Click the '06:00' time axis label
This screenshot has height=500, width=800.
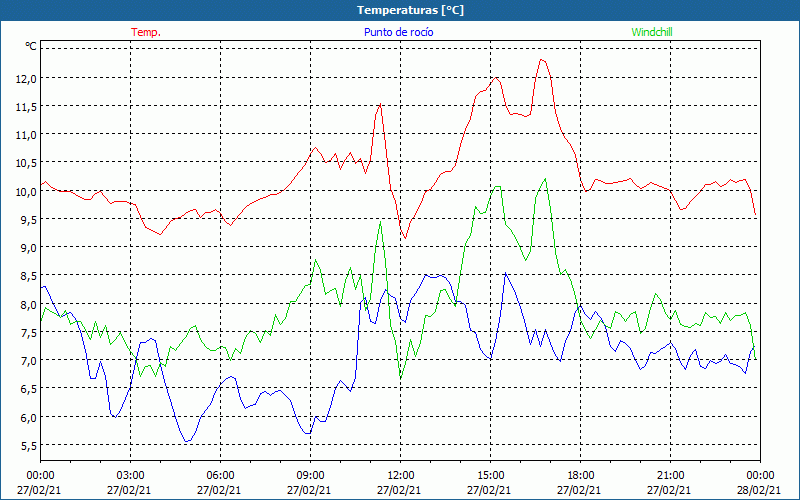[x=220, y=476]
